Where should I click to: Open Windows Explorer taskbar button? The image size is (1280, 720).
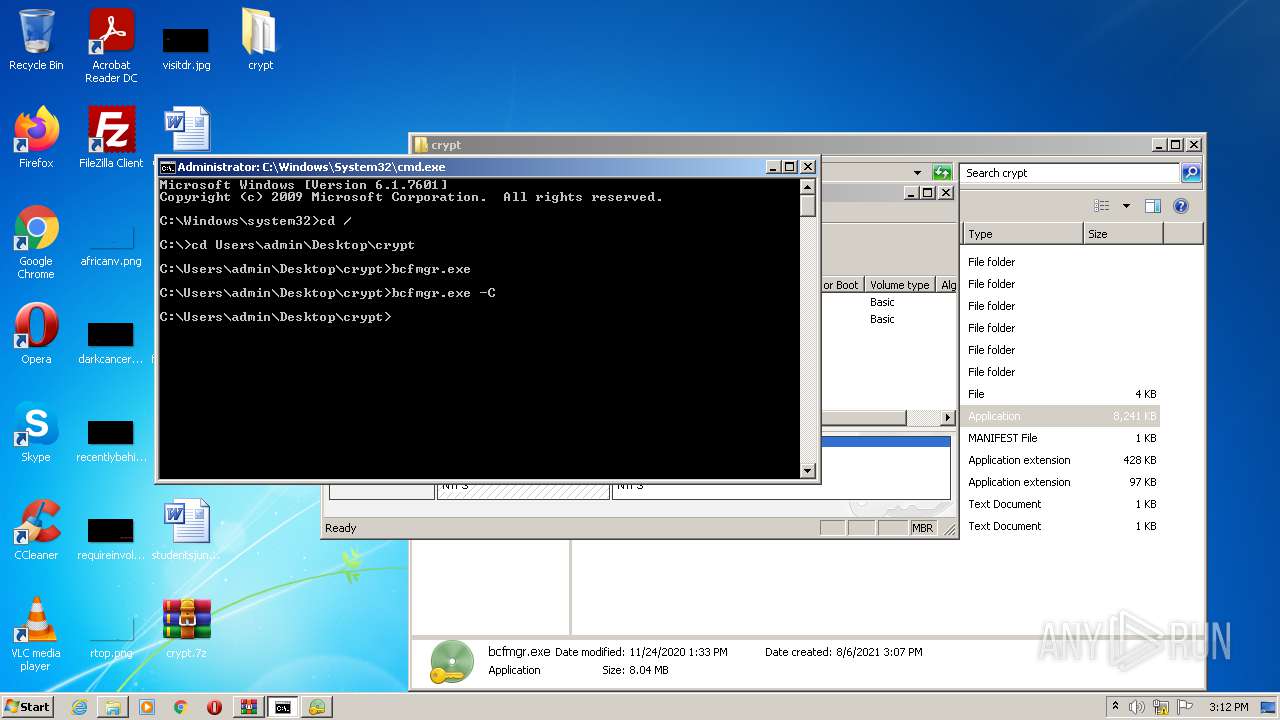(x=113, y=707)
